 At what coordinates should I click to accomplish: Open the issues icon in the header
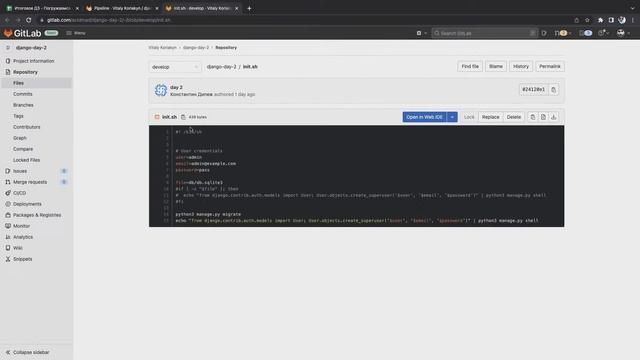[x=544, y=33]
